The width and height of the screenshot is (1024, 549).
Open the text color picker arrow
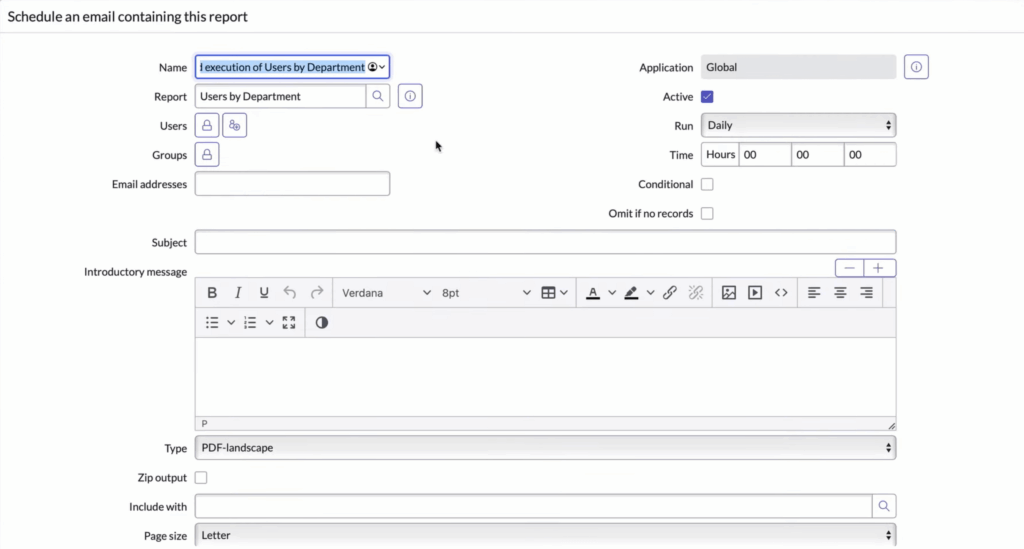611,293
